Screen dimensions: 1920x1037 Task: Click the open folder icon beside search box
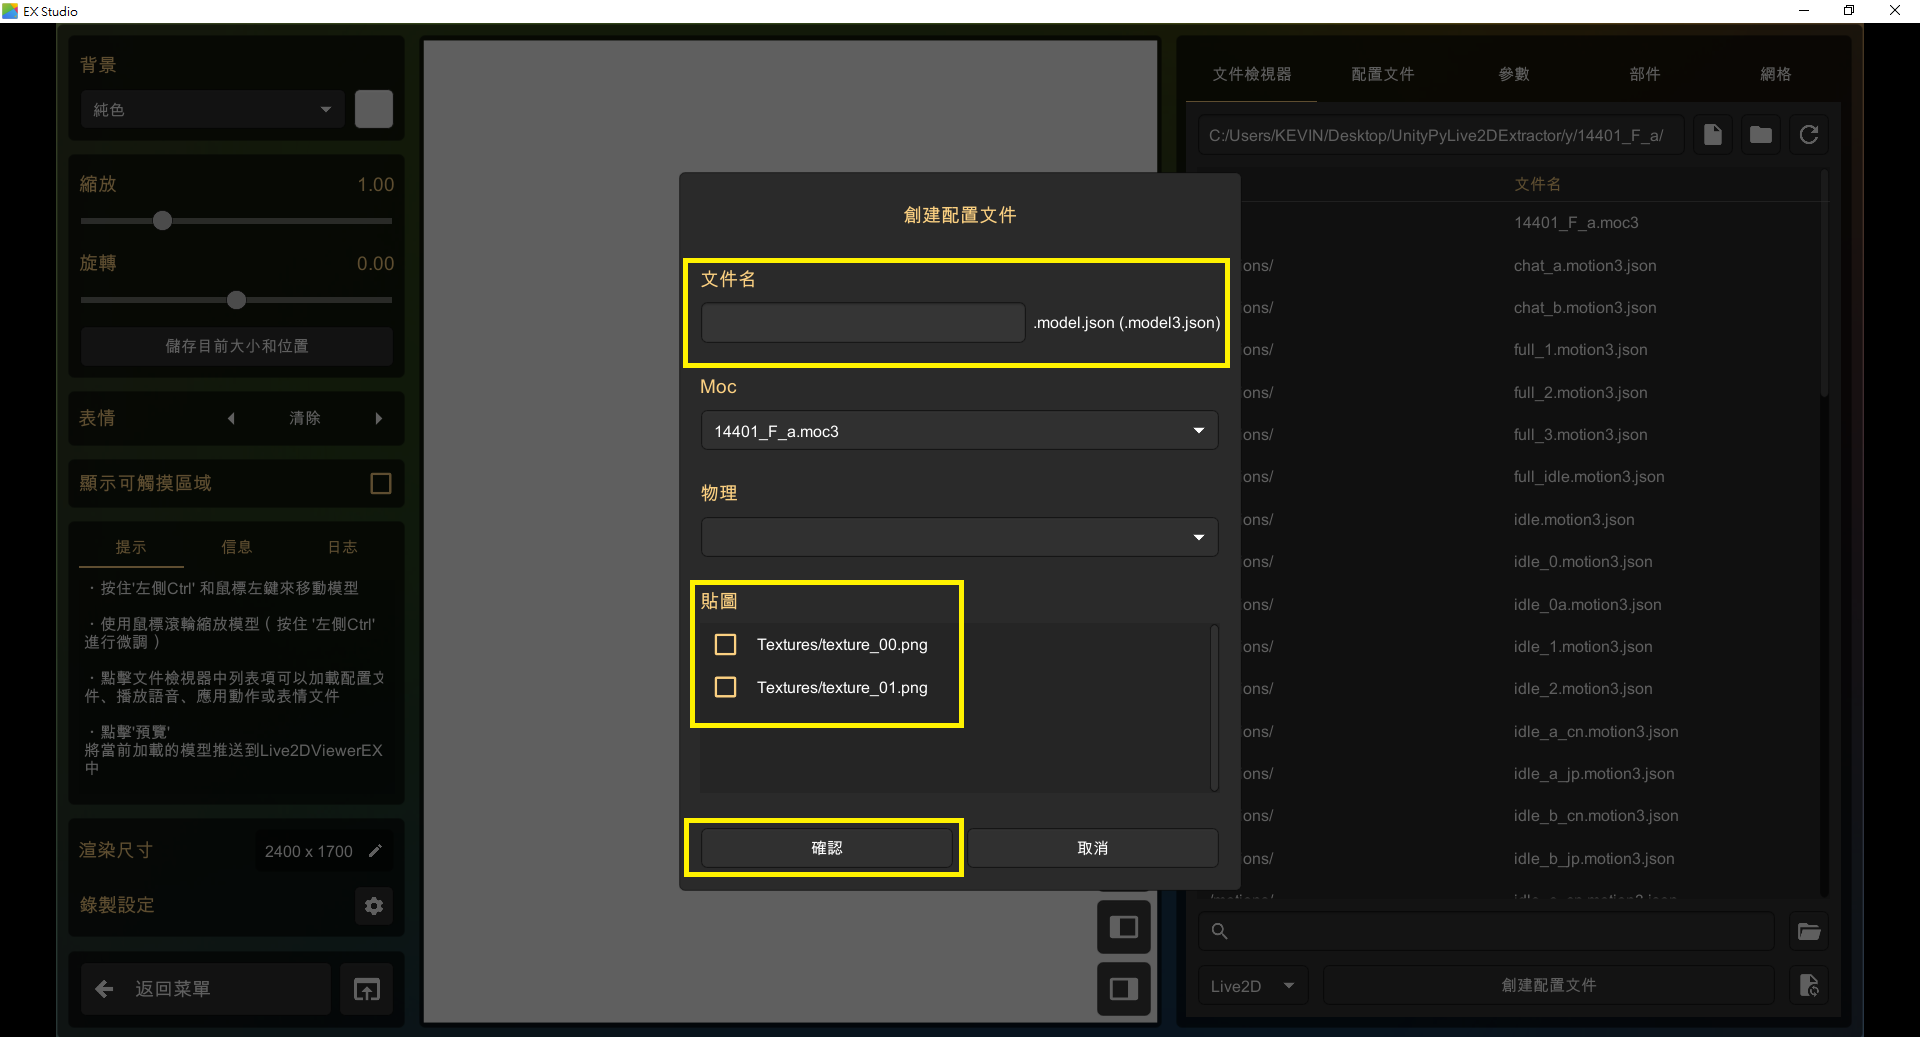tap(1809, 932)
